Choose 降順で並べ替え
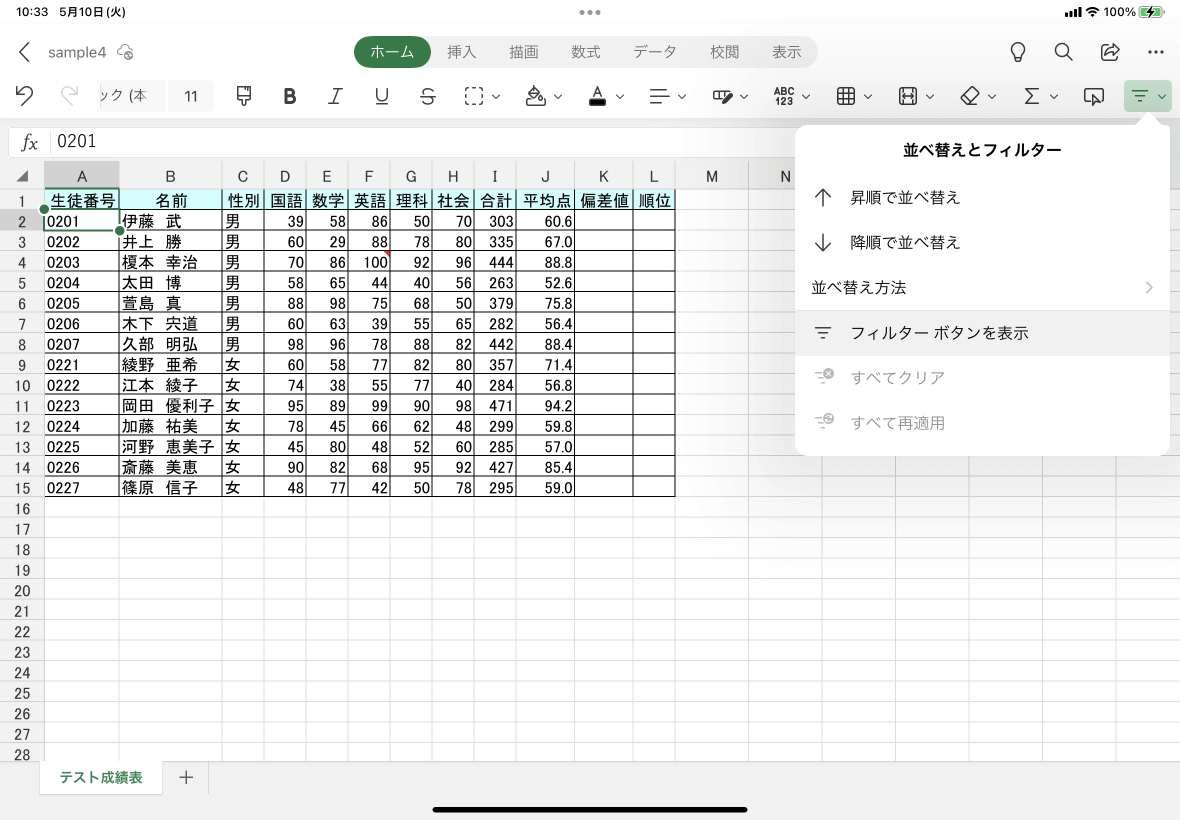This screenshot has width=1180, height=820. tap(982, 243)
